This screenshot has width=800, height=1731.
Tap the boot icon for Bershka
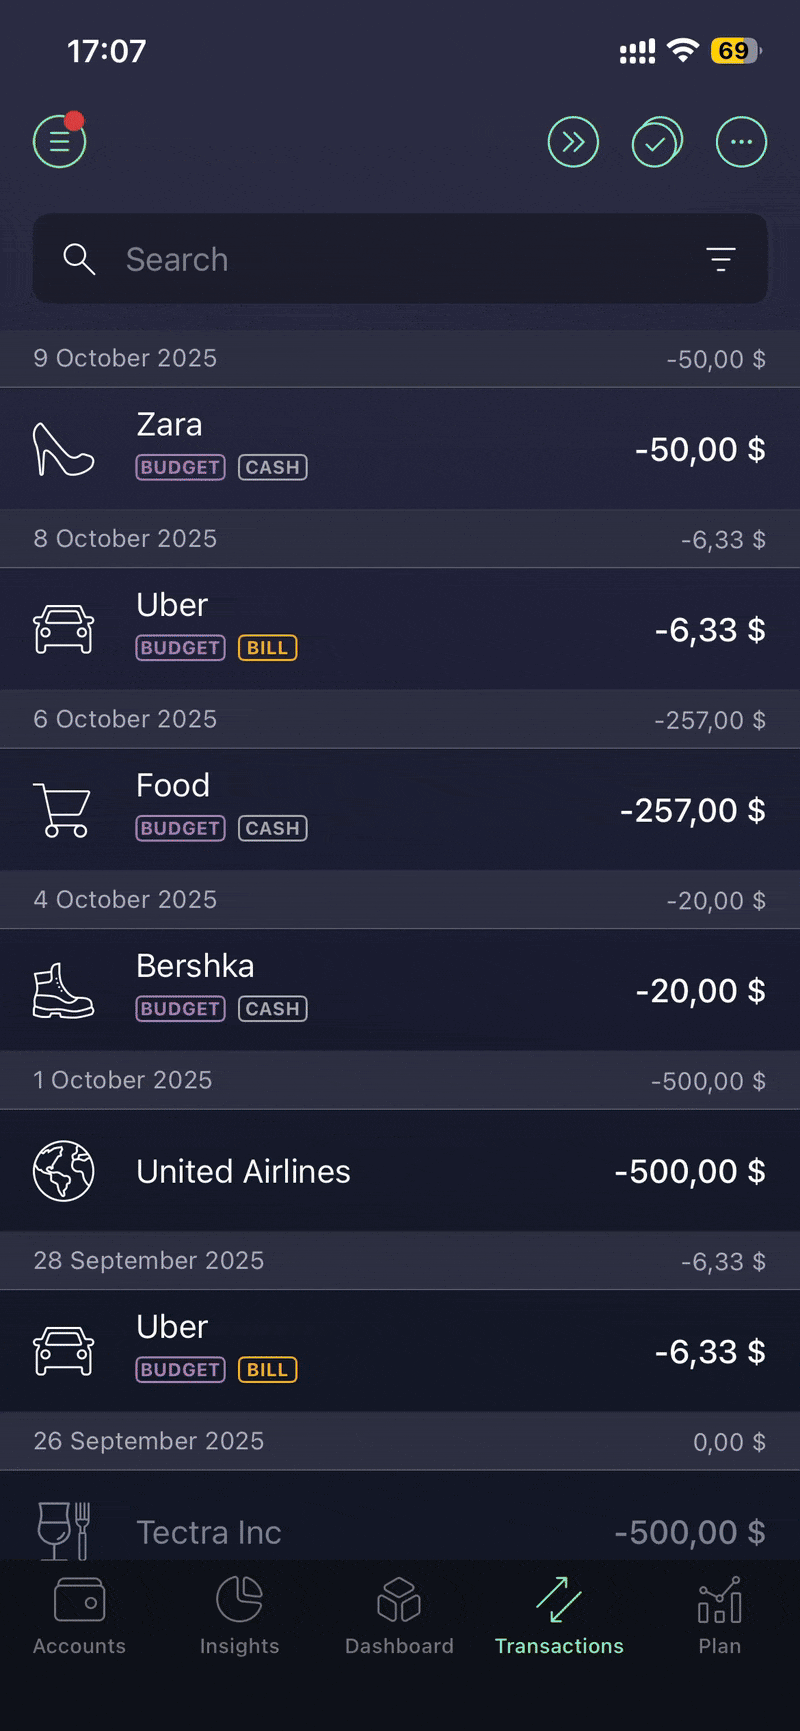(x=63, y=991)
